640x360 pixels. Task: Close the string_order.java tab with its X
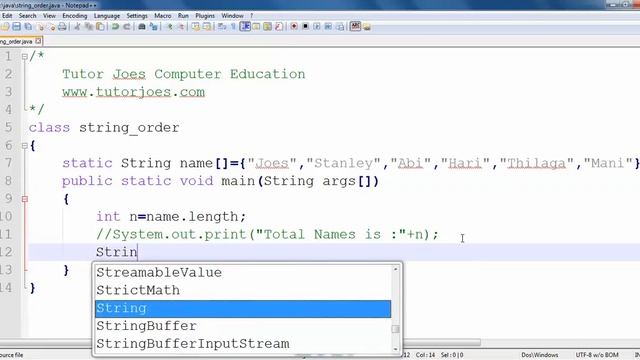click(38, 41)
